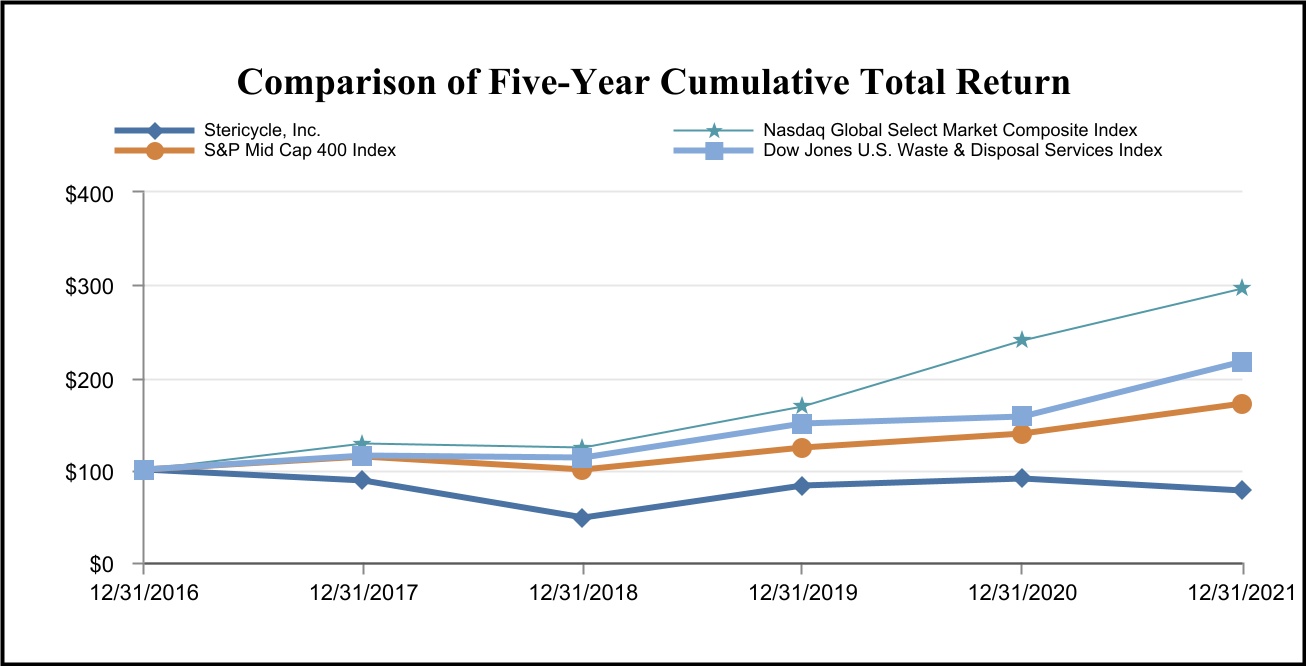Click the Dow Jones square point at 12/31/2021
The image size is (1306, 666).
[1242, 362]
